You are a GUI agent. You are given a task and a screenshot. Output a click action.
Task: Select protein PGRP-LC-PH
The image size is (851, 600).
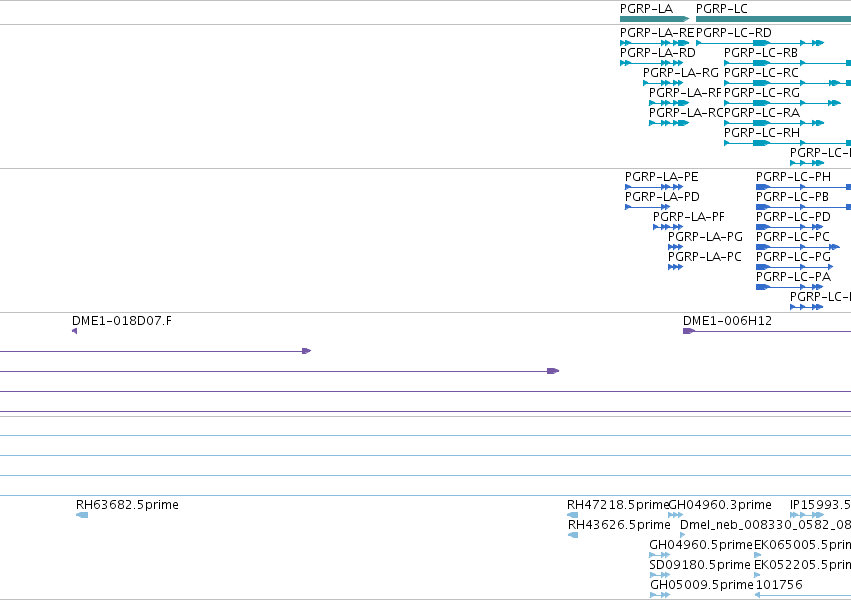(793, 177)
